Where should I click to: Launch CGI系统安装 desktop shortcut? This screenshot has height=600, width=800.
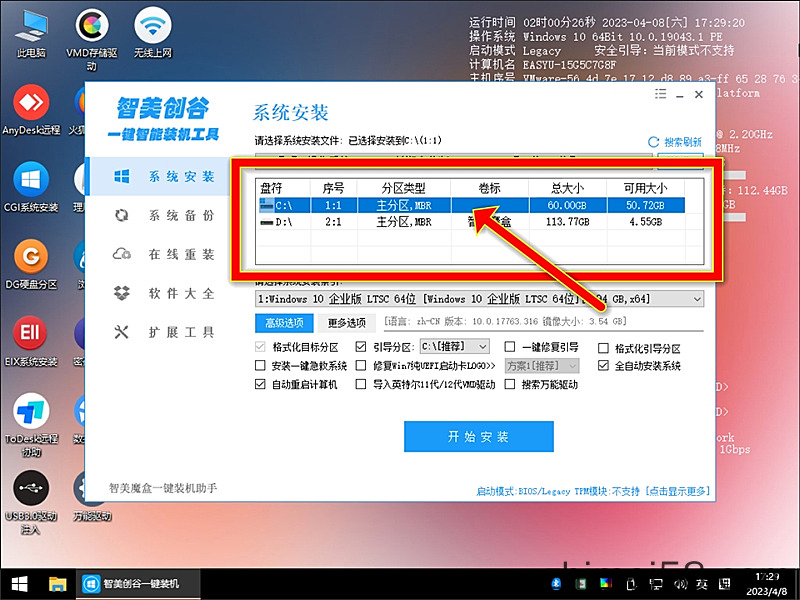(x=31, y=187)
